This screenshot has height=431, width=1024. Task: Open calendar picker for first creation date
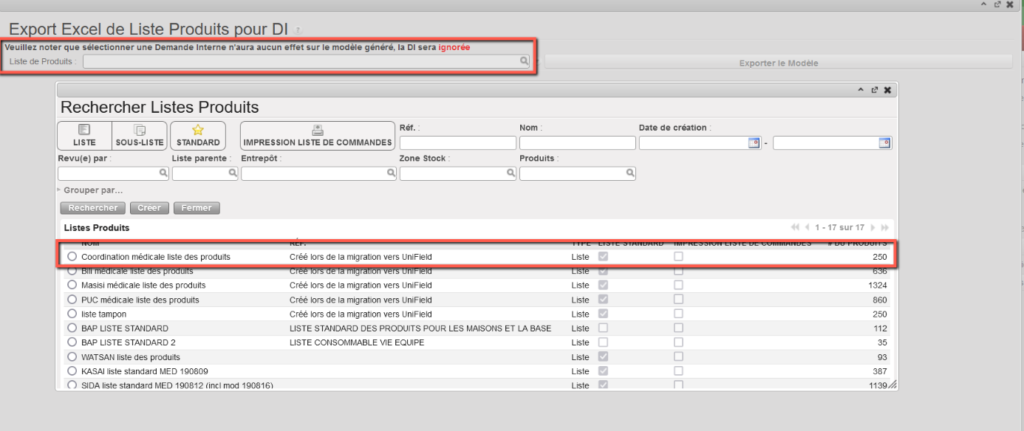point(754,143)
